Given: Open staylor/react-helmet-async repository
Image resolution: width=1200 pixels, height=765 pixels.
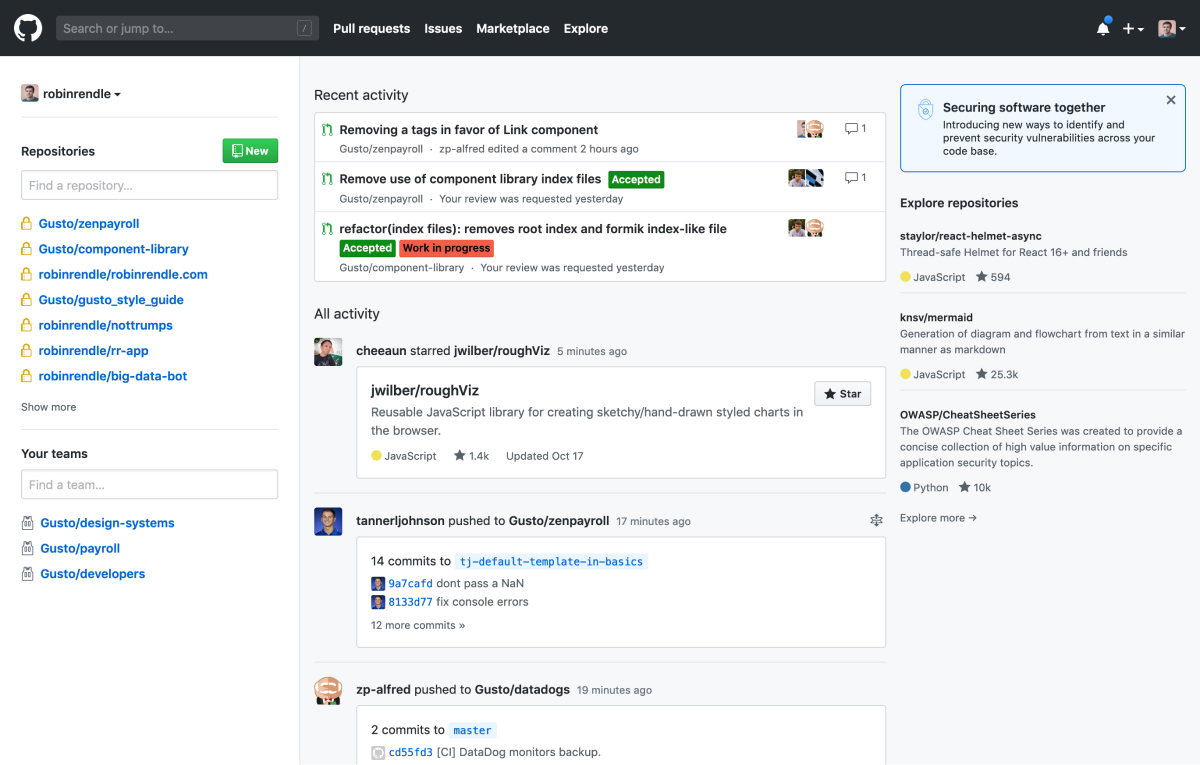Looking at the screenshot, I should point(970,236).
